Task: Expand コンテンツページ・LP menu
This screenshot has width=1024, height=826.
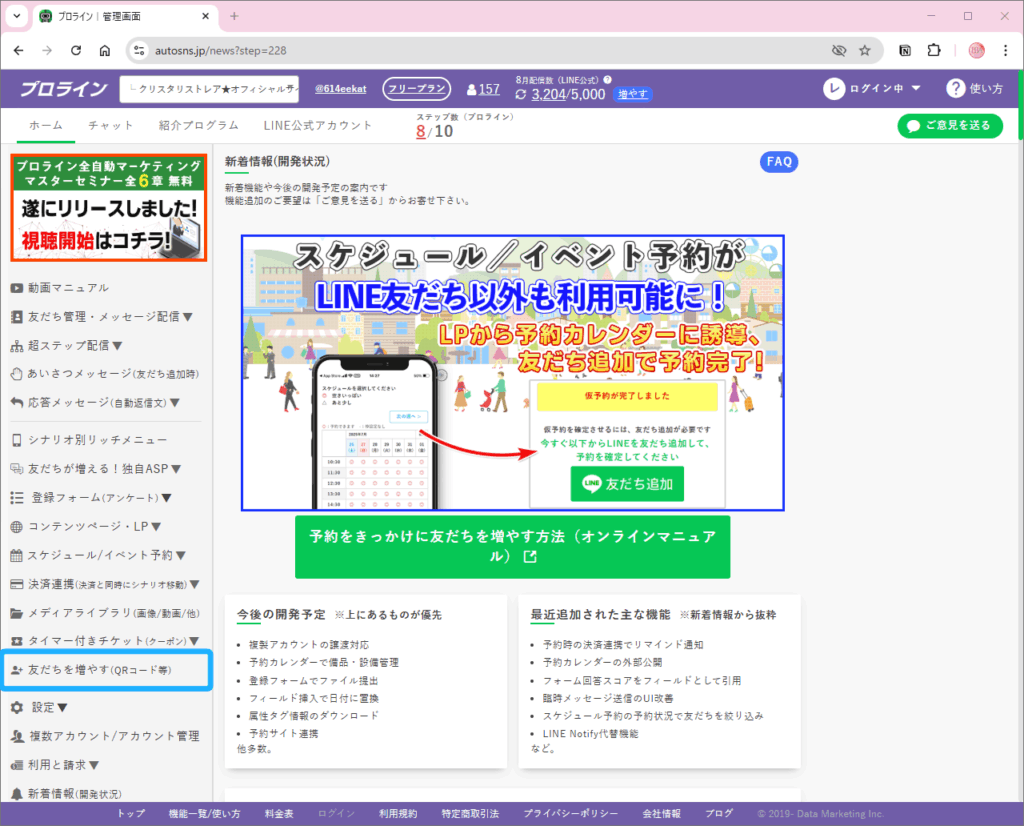Action: click(86, 526)
